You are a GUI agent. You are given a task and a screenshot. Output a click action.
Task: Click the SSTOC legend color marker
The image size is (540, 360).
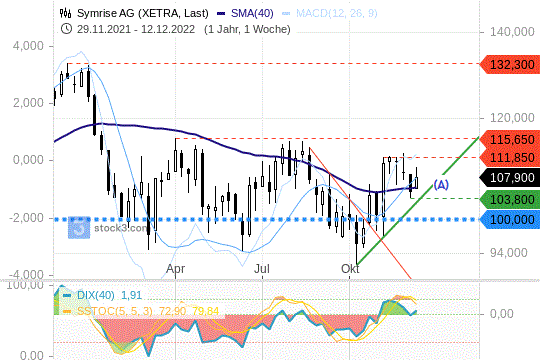68,311
